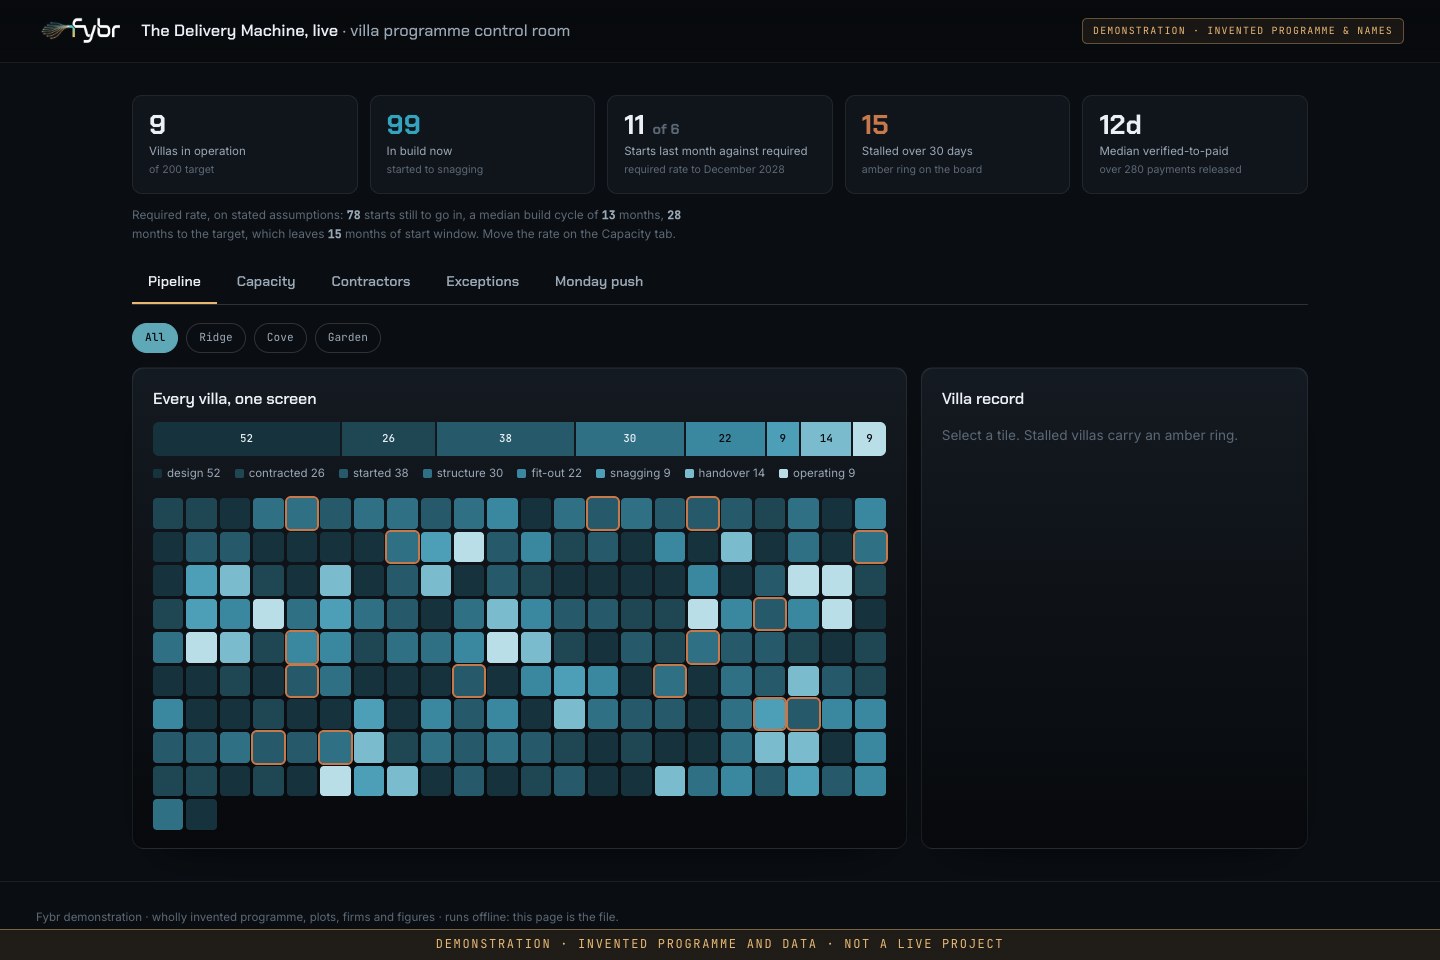Viewport: 1440px width, 960px height.
Task: Select the amber-ringed tile ending the second row
Action: [x=870, y=547]
